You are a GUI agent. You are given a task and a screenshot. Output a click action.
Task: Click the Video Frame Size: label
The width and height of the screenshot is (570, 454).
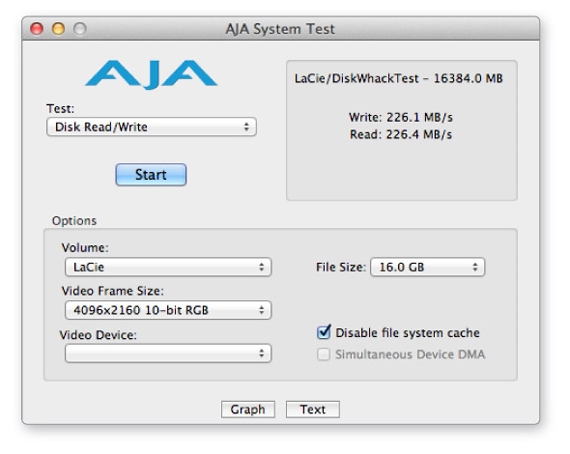[113, 291]
